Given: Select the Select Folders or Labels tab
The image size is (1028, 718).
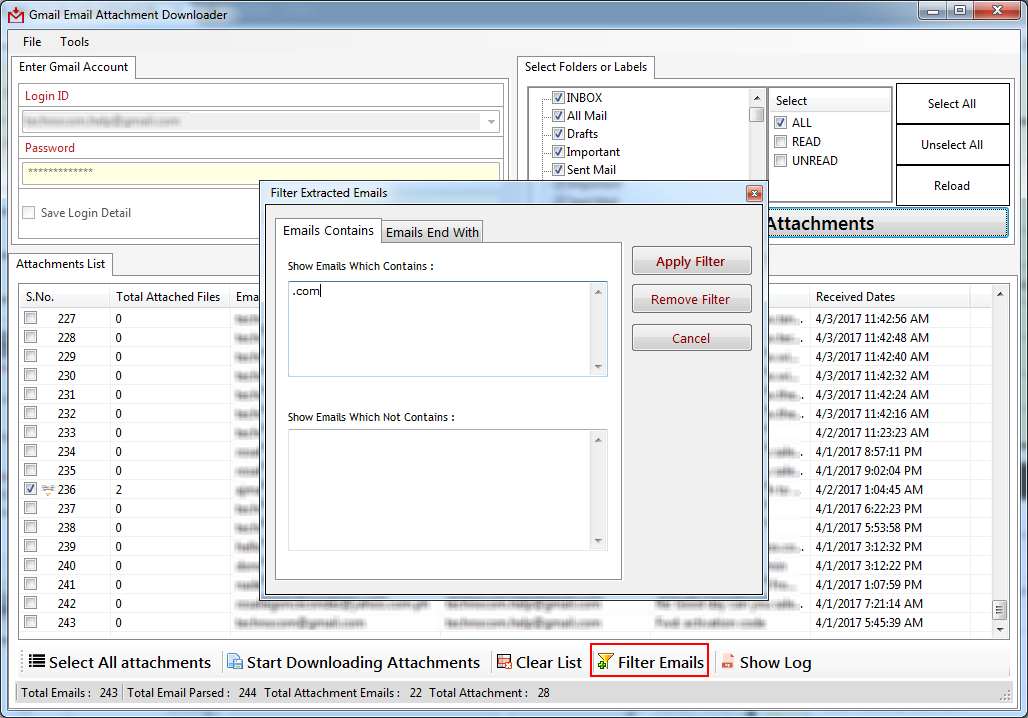Looking at the screenshot, I should click(x=585, y=67).
